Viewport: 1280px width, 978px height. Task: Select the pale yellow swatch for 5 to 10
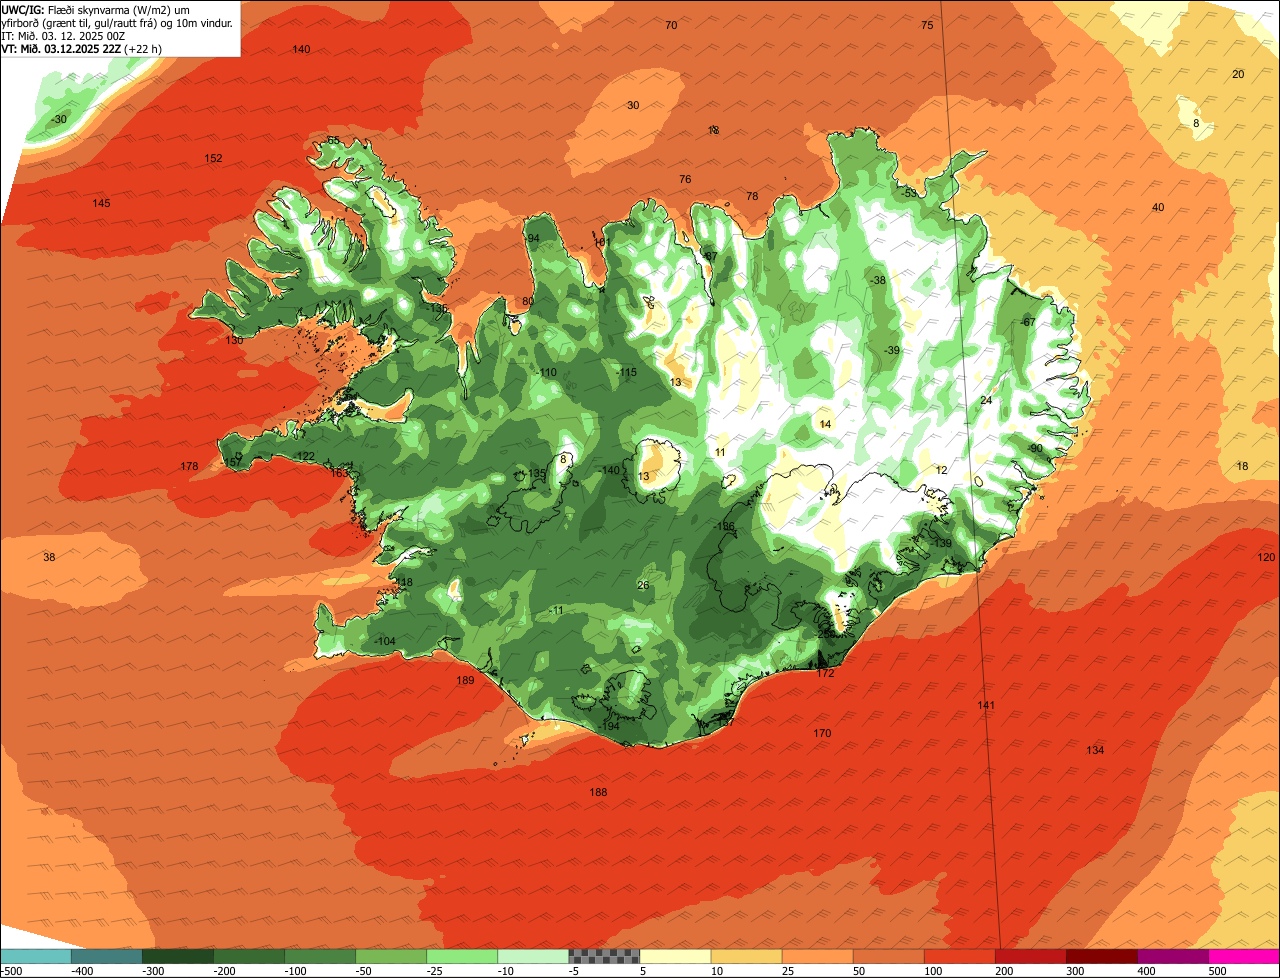coord(675,956)
